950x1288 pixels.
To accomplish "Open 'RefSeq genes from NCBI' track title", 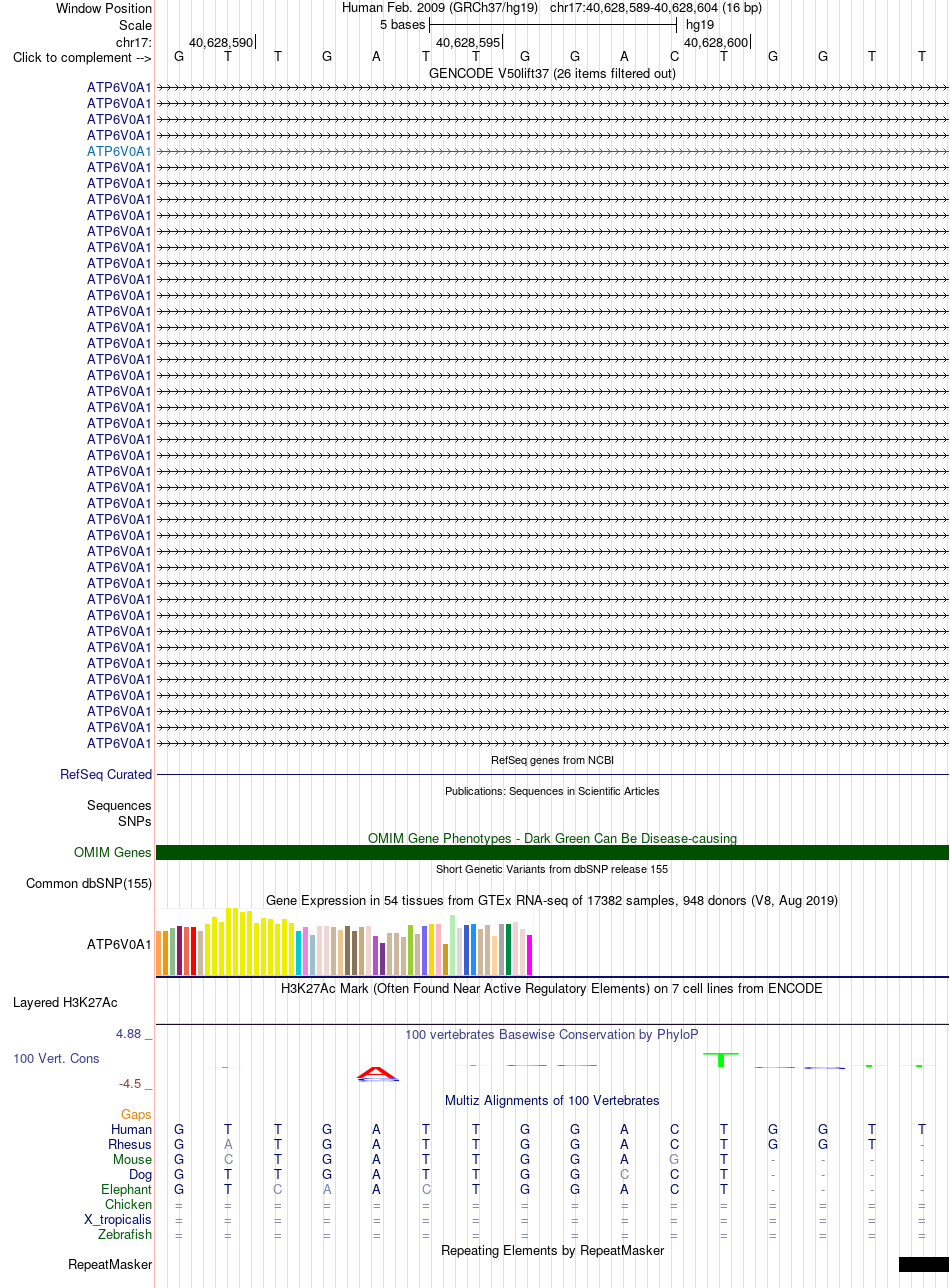I will [x=552, y=760].
